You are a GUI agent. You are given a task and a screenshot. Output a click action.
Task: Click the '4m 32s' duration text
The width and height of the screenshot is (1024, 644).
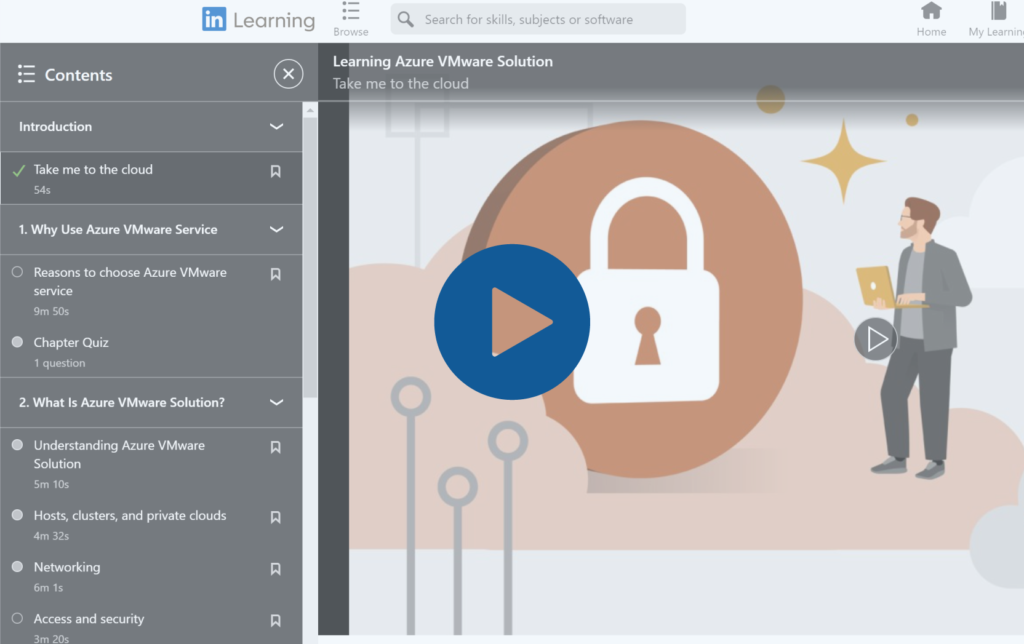coord(51,536)
